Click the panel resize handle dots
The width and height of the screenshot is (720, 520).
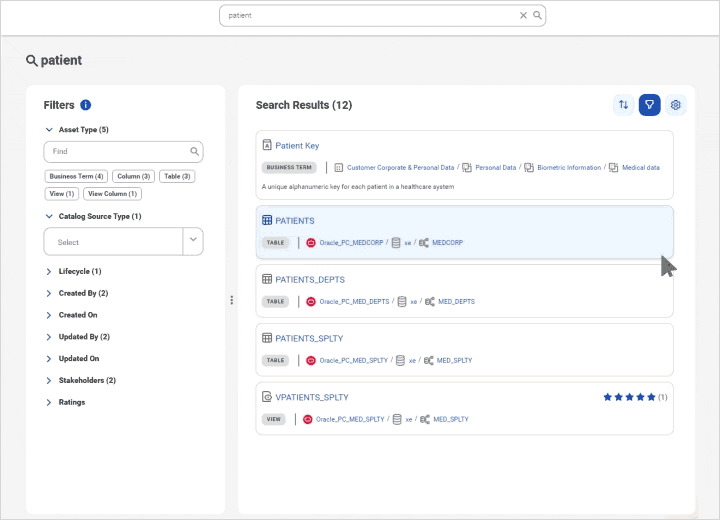click(232, 299)
